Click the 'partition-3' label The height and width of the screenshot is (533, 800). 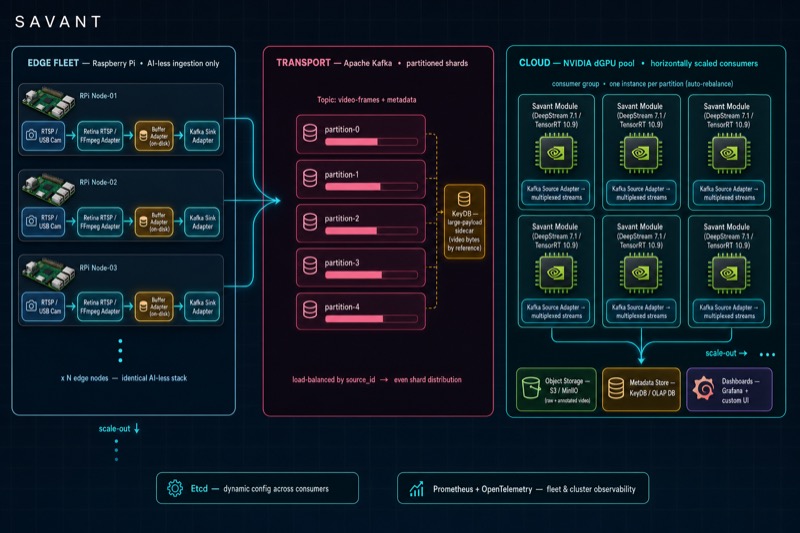click(x=342, y=263)
